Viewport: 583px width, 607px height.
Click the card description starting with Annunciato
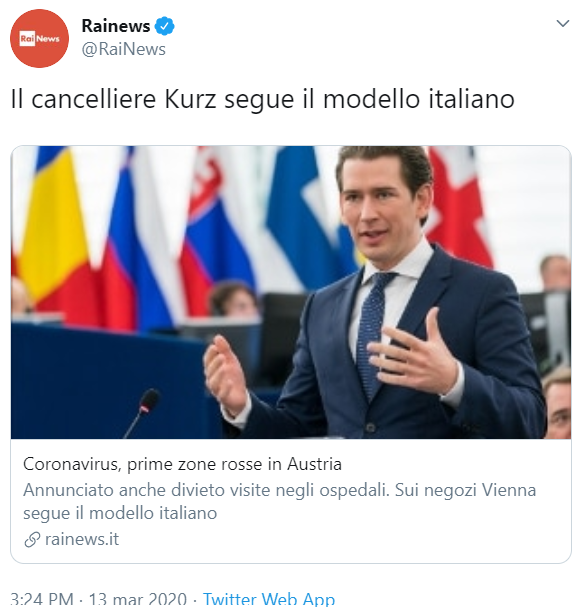point(279,501)
